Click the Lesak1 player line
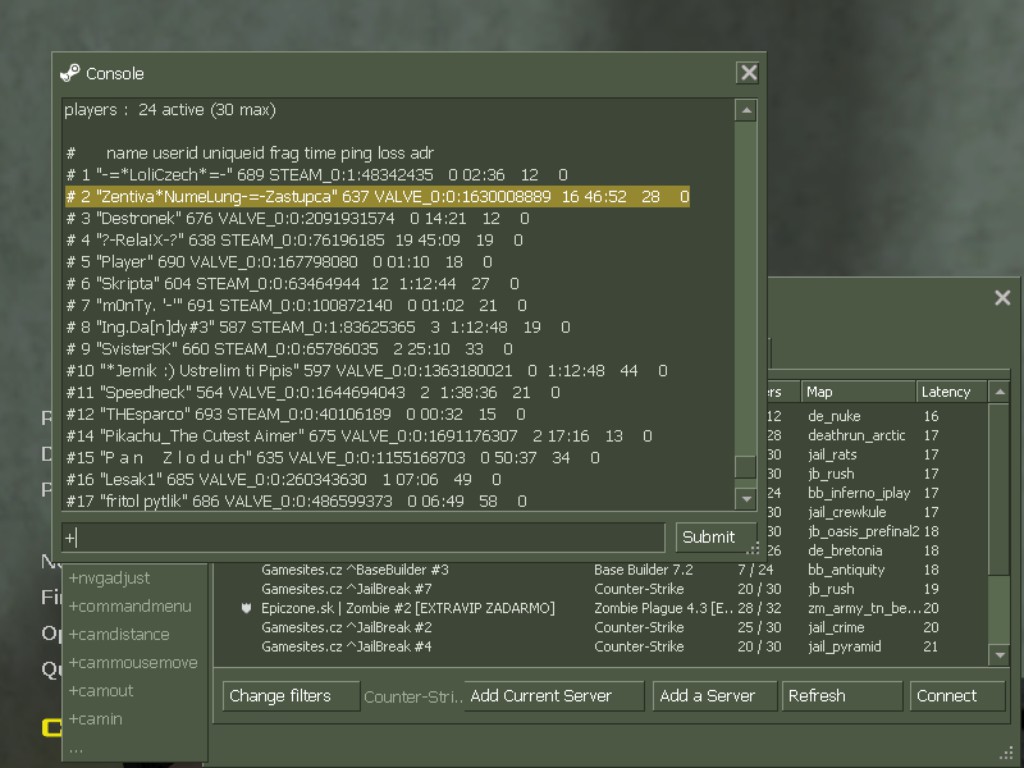Image resolution: width=1024 pixels, height=768 pixels. pos(283,479)
